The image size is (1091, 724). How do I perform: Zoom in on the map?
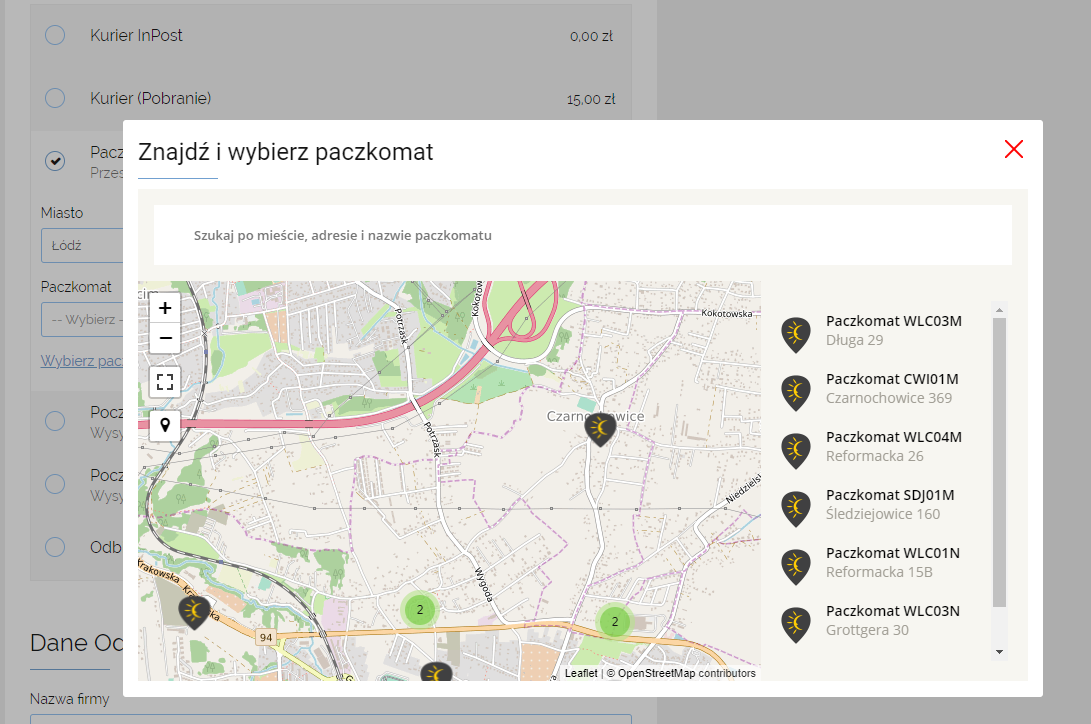tap(165, 308)
